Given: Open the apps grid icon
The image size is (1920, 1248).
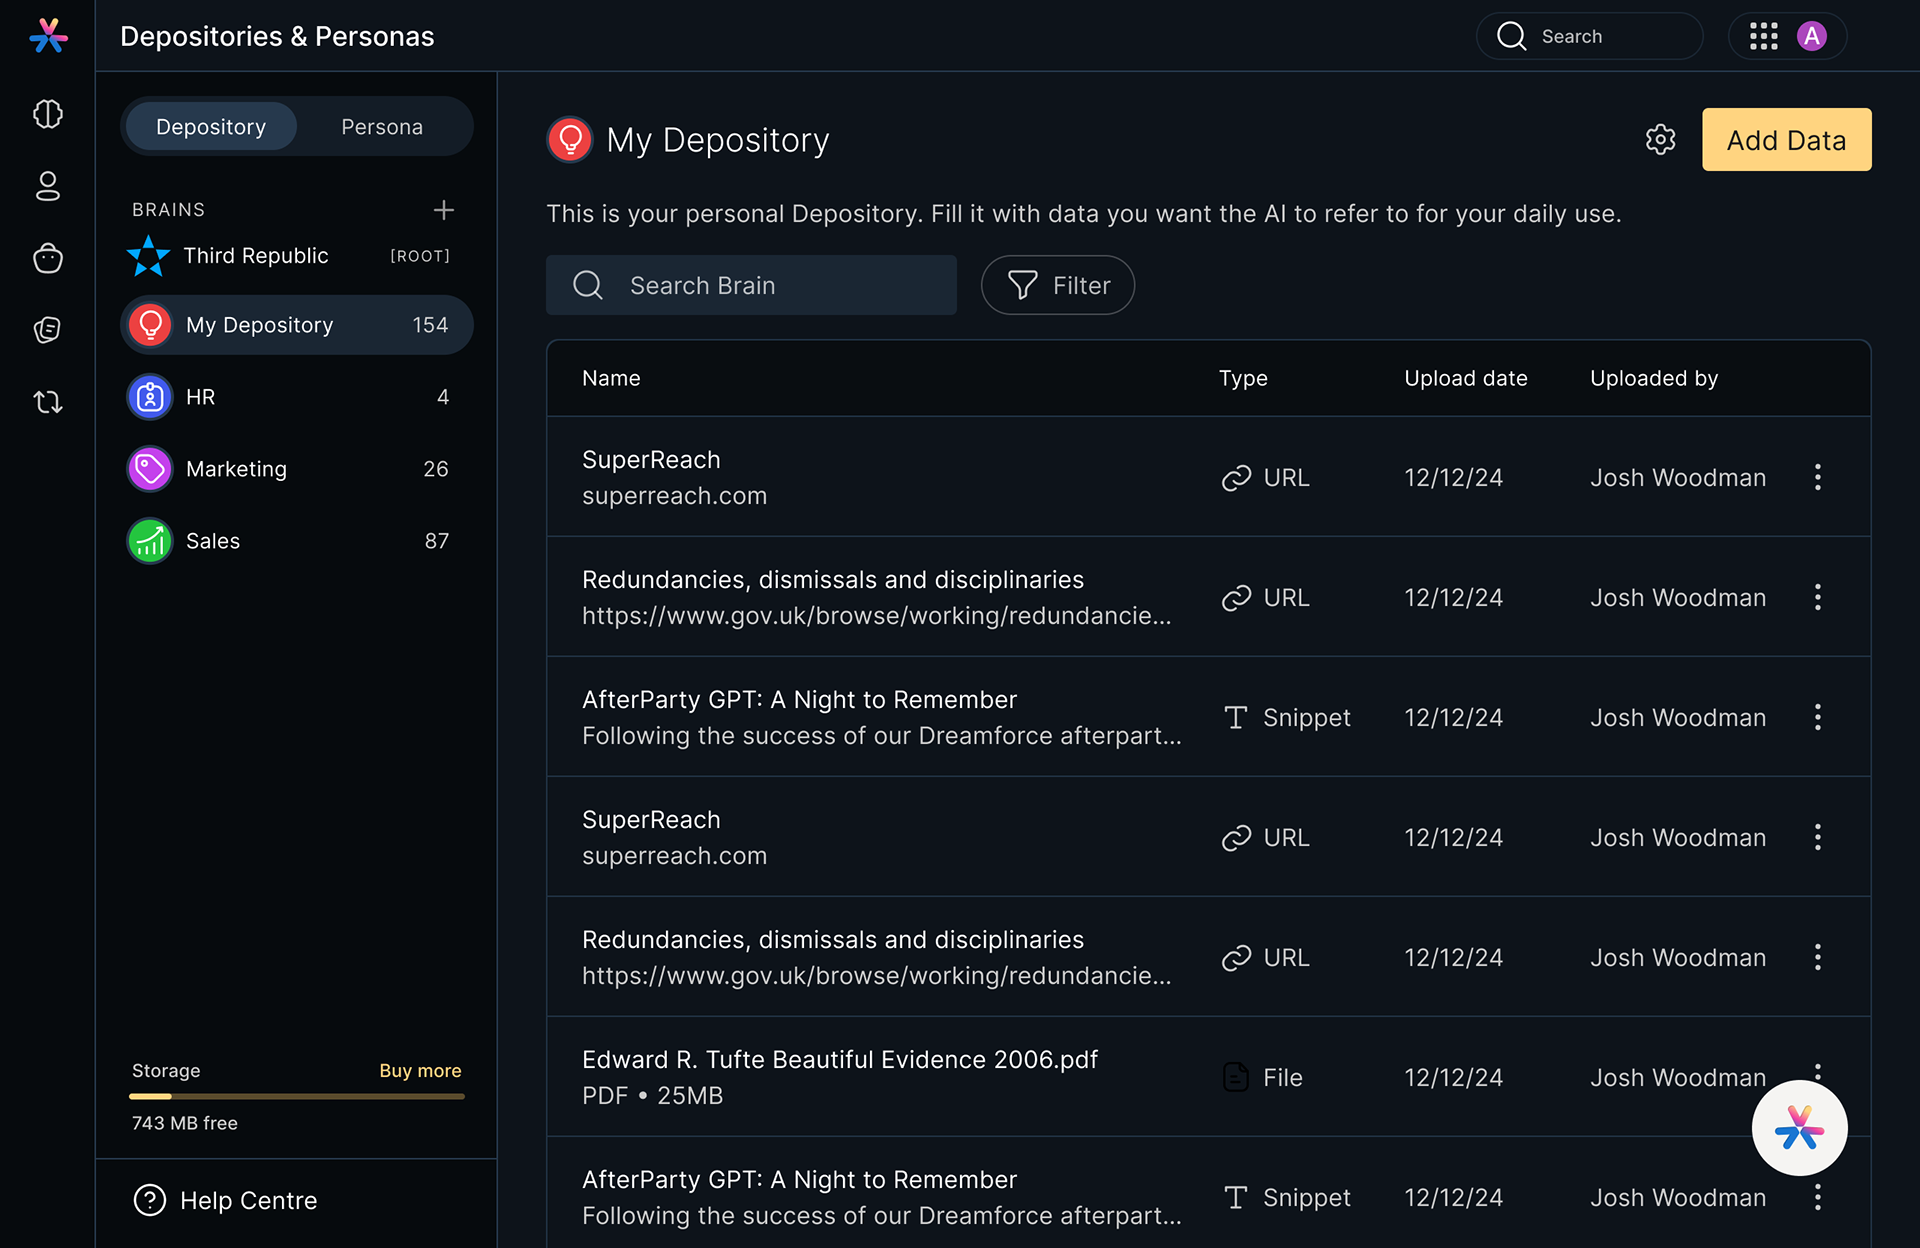Looking at the screenshot, I should point(1763,37).
